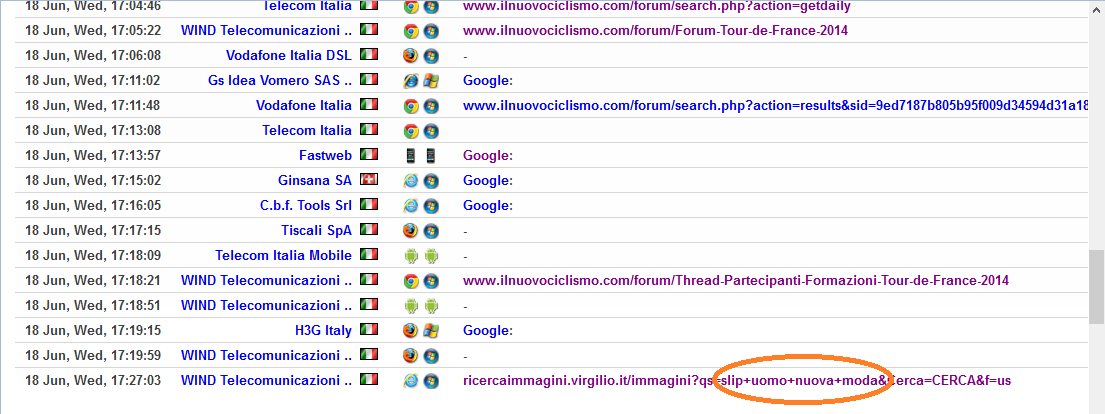Click the Windows OS icon in the 17:19:59 row
The height and width of the screenshot is (414, 1105).
(x=431, y=355)
